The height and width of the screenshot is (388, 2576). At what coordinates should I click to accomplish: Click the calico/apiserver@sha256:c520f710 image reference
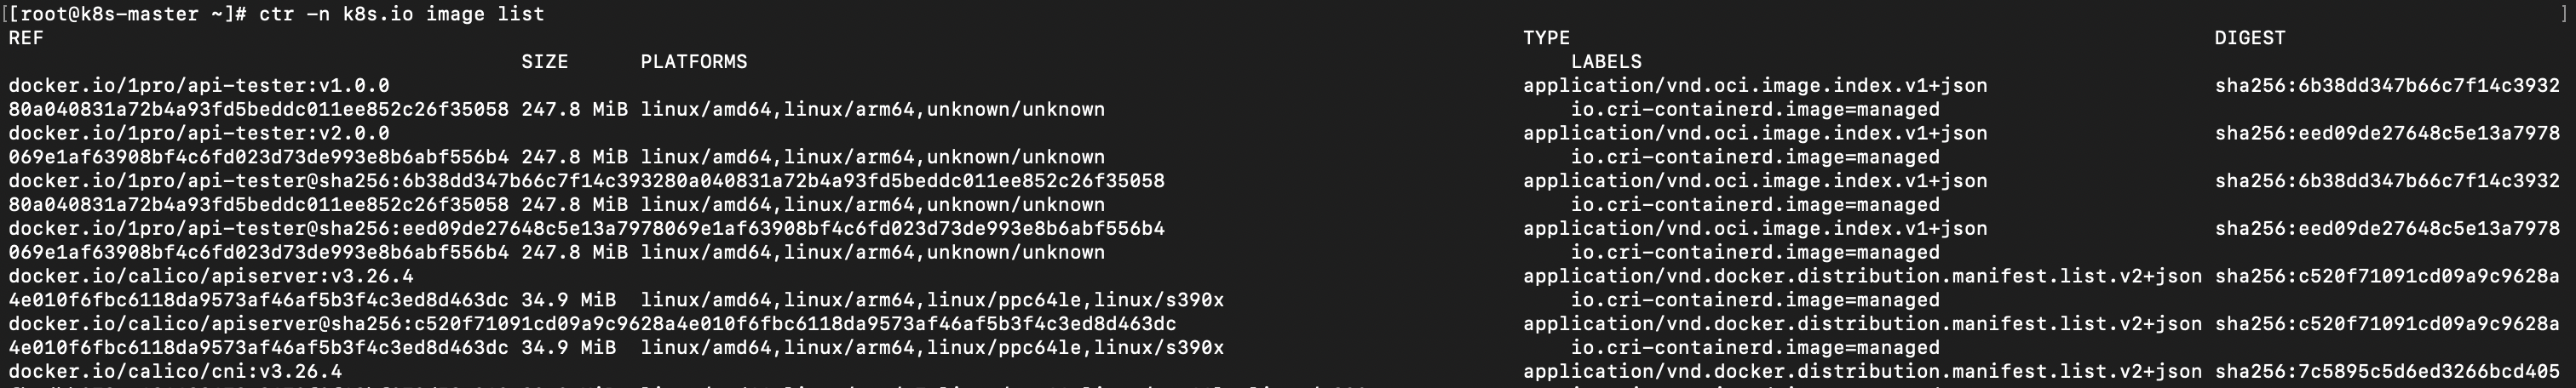click(x=592, y=324)
